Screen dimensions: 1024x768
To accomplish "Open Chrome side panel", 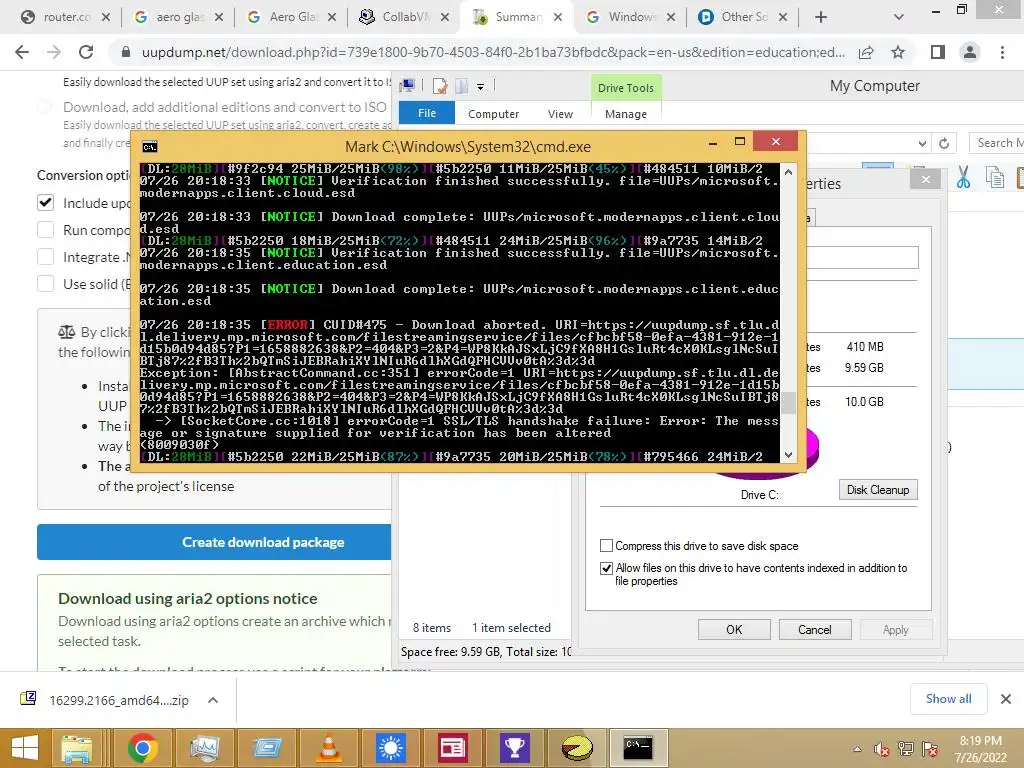I will [938, 52].
